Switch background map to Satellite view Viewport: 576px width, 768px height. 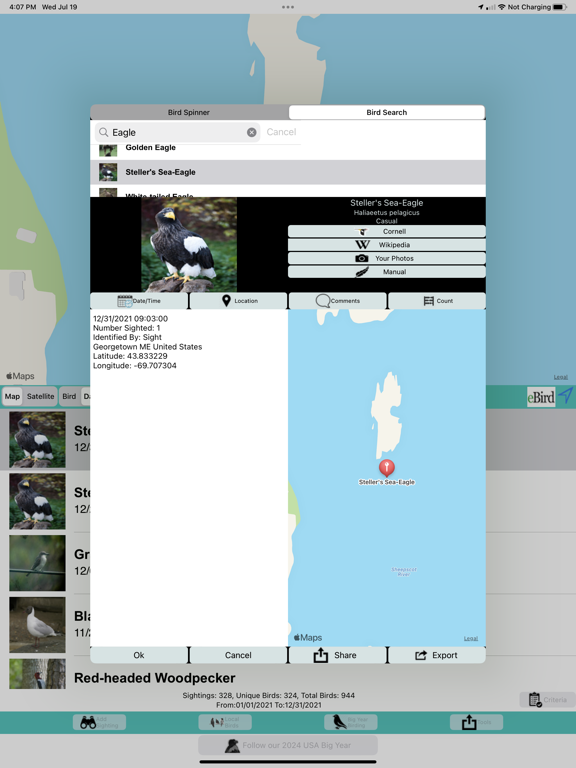41,396
